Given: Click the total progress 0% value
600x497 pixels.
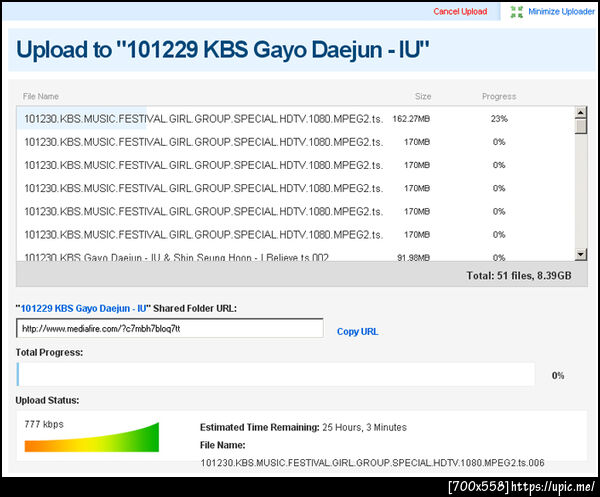Looking at the screenshot, I should point(558,375).
